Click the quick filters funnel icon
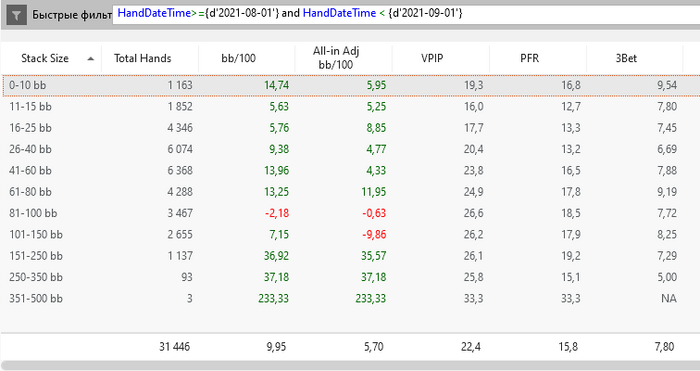 coord(16,15)
